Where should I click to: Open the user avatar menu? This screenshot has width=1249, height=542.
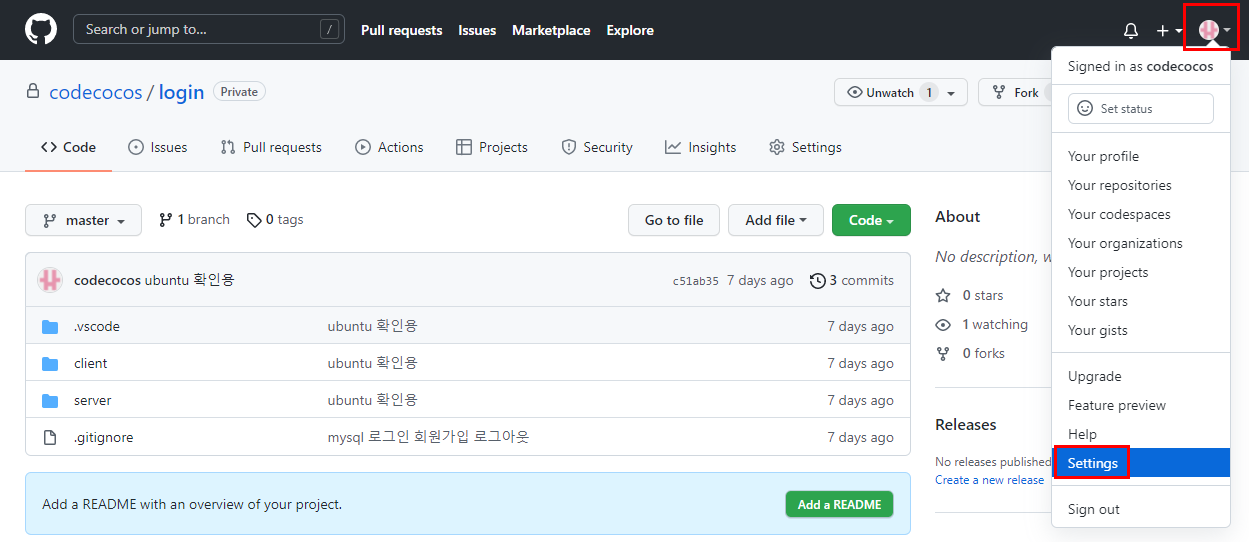pos(1215,30)
